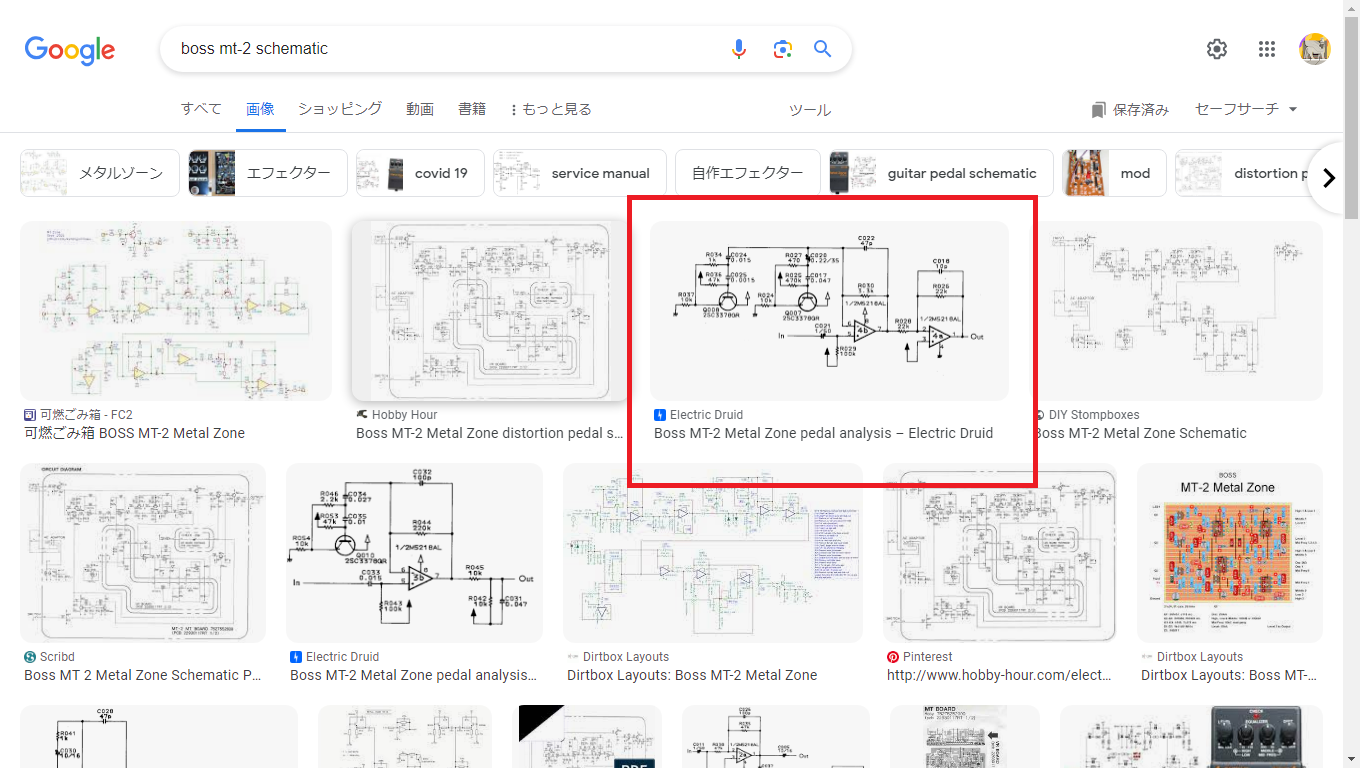Open 'Boss MT 2 Metal Zone Schematic P...' Scribd link
Image resolution: width=1360 pixels, height=768 pixels.
pos(143,675)
